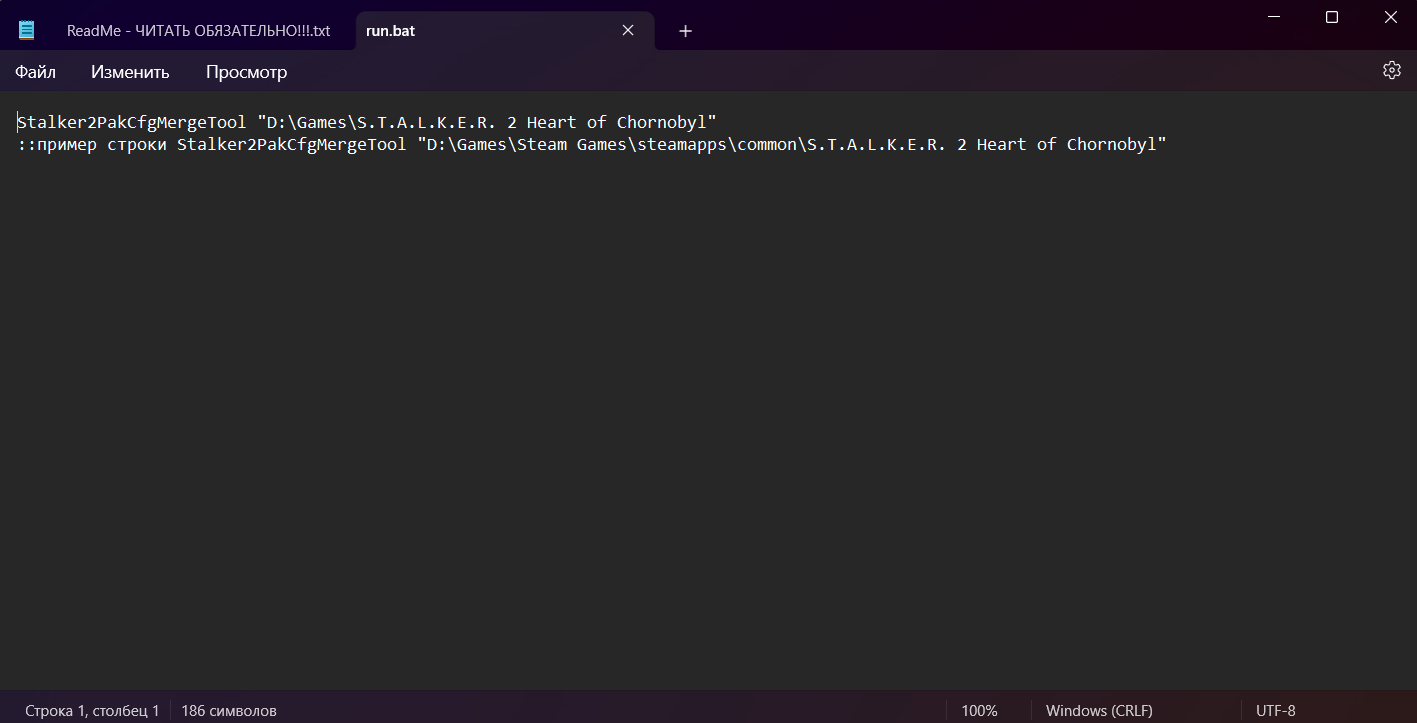Maximize the Notepad window

[1332, 17]
